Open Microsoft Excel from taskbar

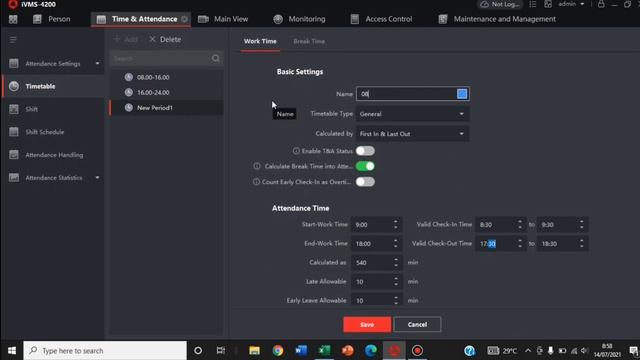tap(324, 351)
